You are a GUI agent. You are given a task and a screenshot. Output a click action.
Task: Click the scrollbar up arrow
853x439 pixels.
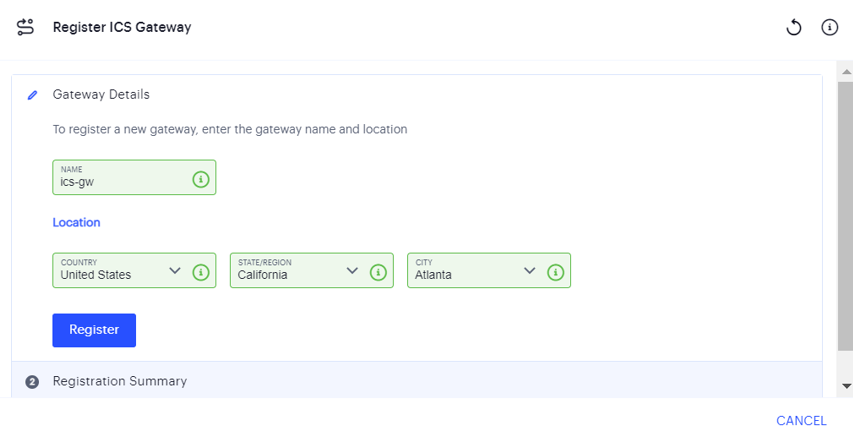[846, 71]
